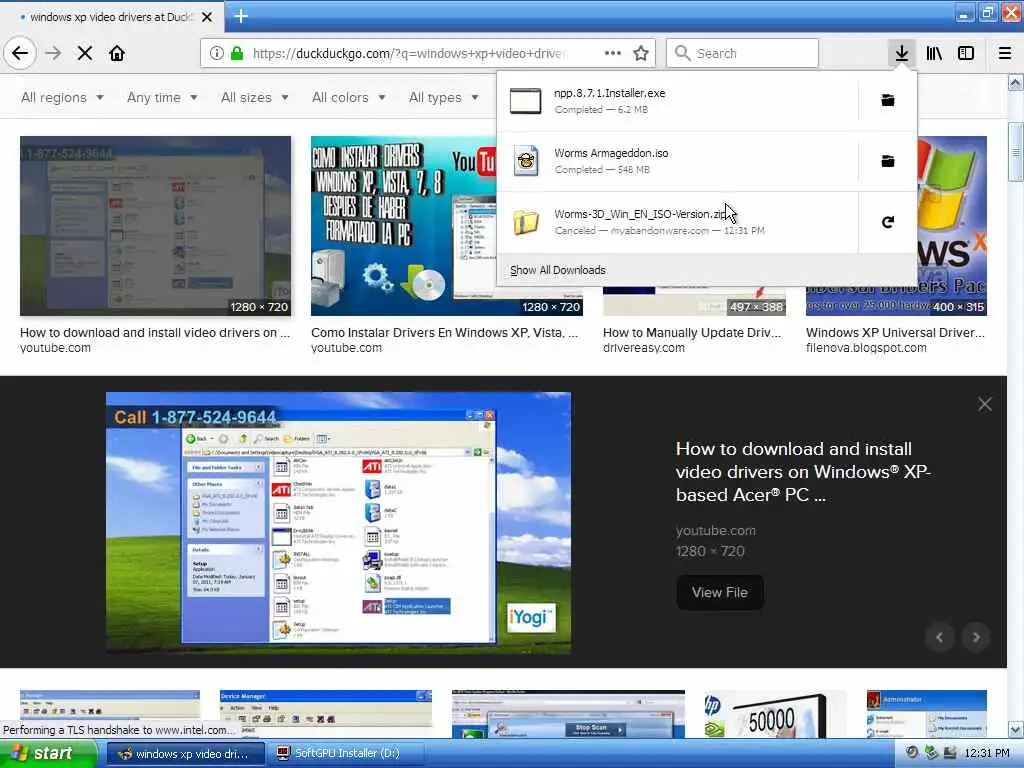Open the Library icon
The width and height of the screenshot is (1024, 768).
point(934,53)
